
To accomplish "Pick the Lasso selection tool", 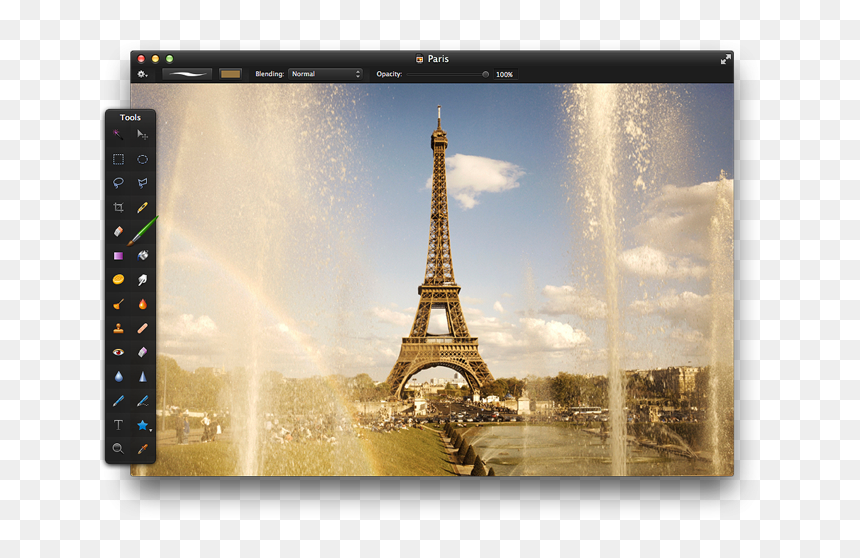I will click(x=118, y=183).
